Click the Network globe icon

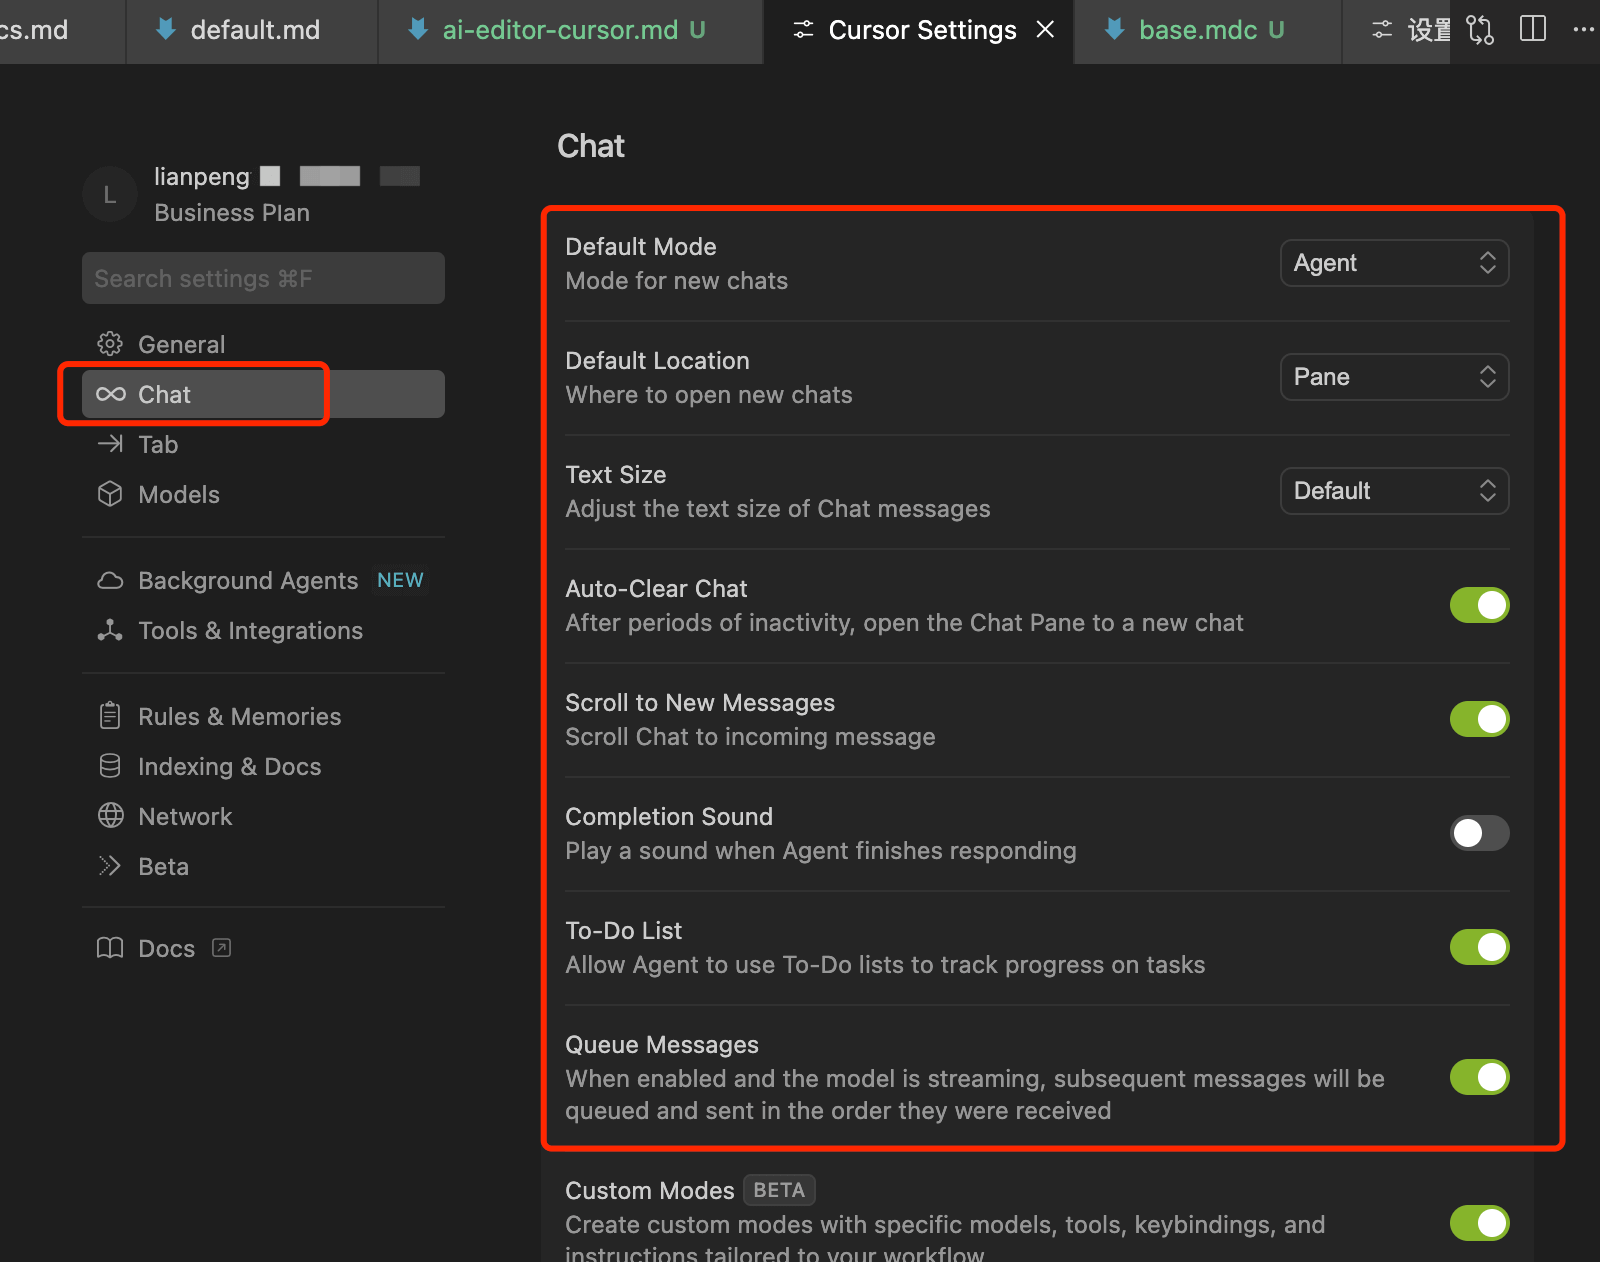(x=110, y=816)
